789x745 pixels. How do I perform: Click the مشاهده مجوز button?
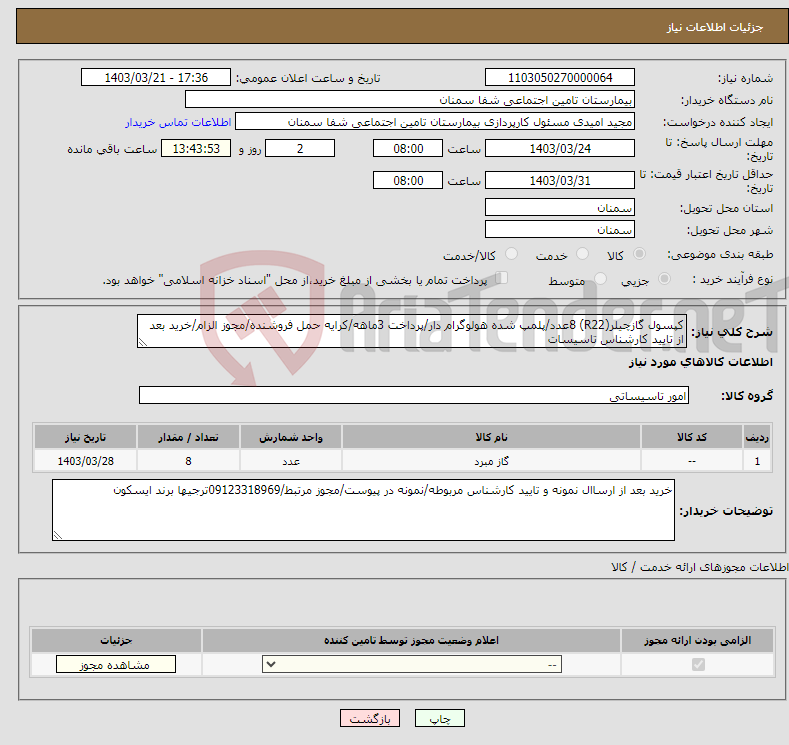[116, 665]
